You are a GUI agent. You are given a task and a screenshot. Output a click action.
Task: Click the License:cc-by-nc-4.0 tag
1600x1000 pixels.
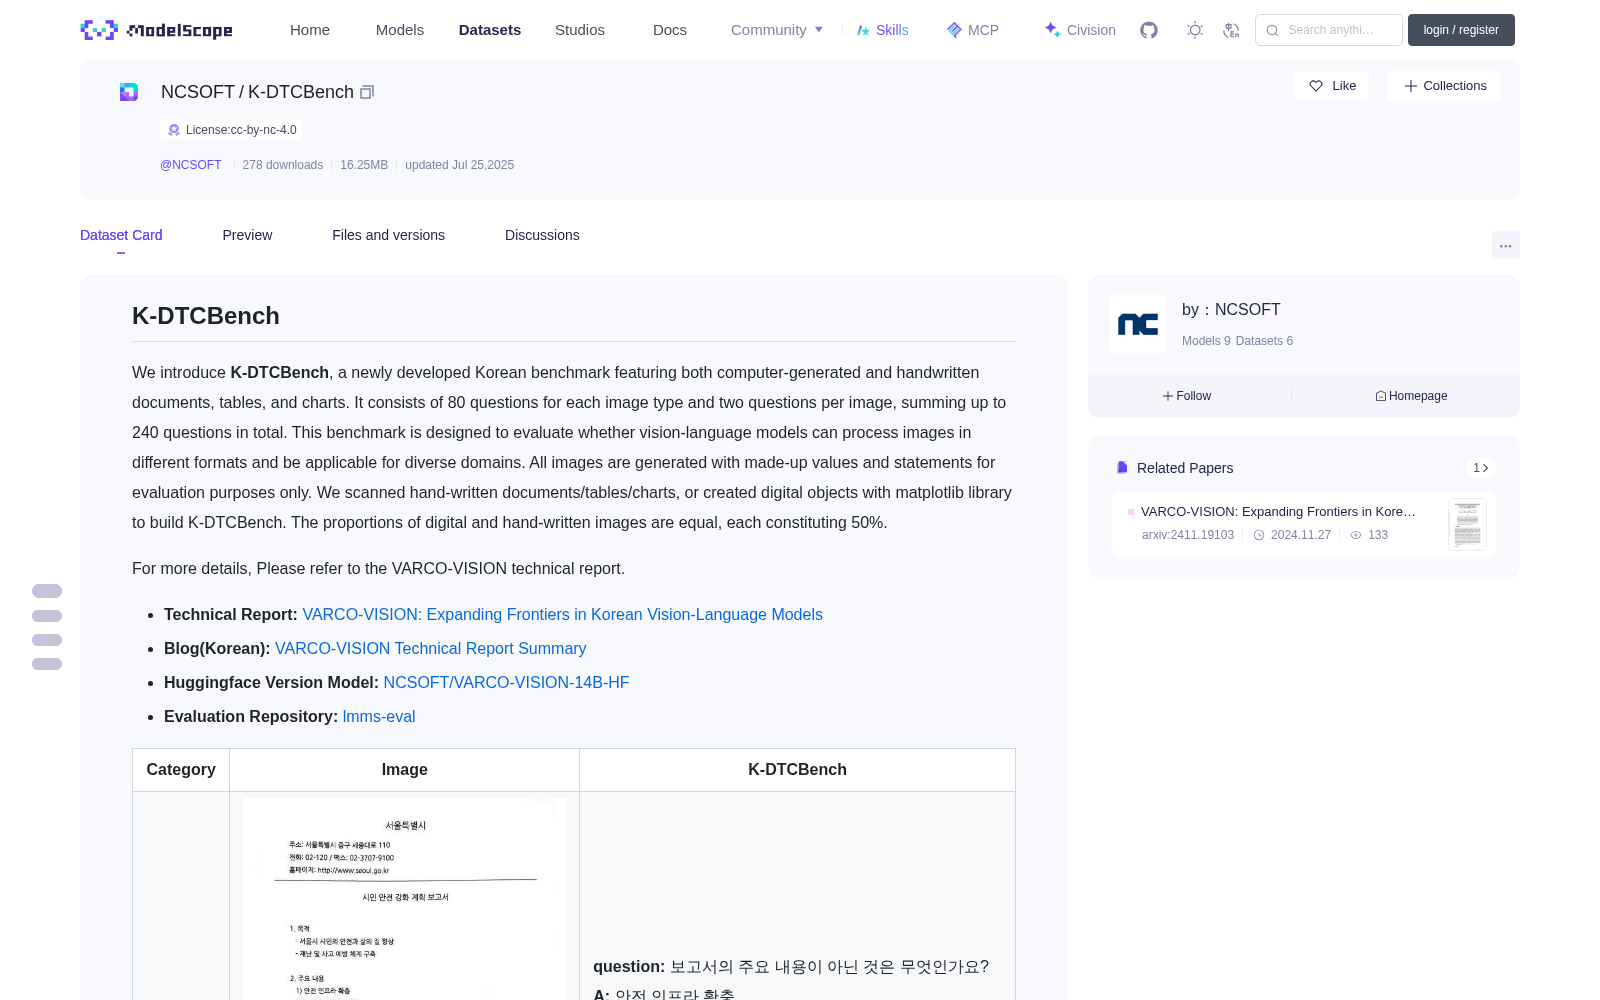click(x=231, y=130)
